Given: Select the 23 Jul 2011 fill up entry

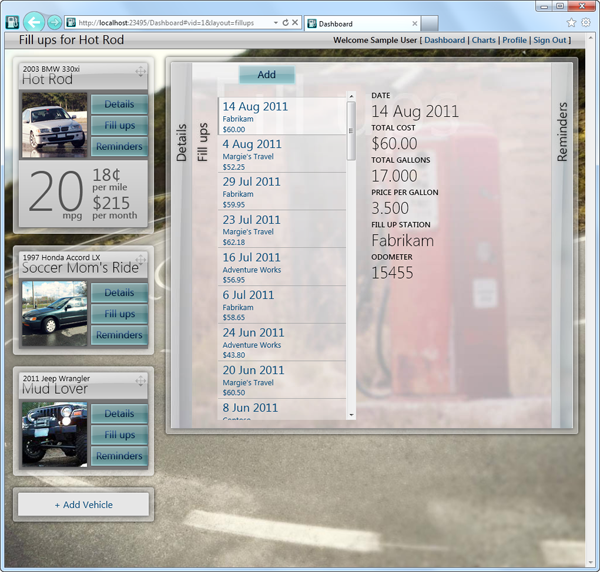Looking at the screenshot, I should 282,229.
